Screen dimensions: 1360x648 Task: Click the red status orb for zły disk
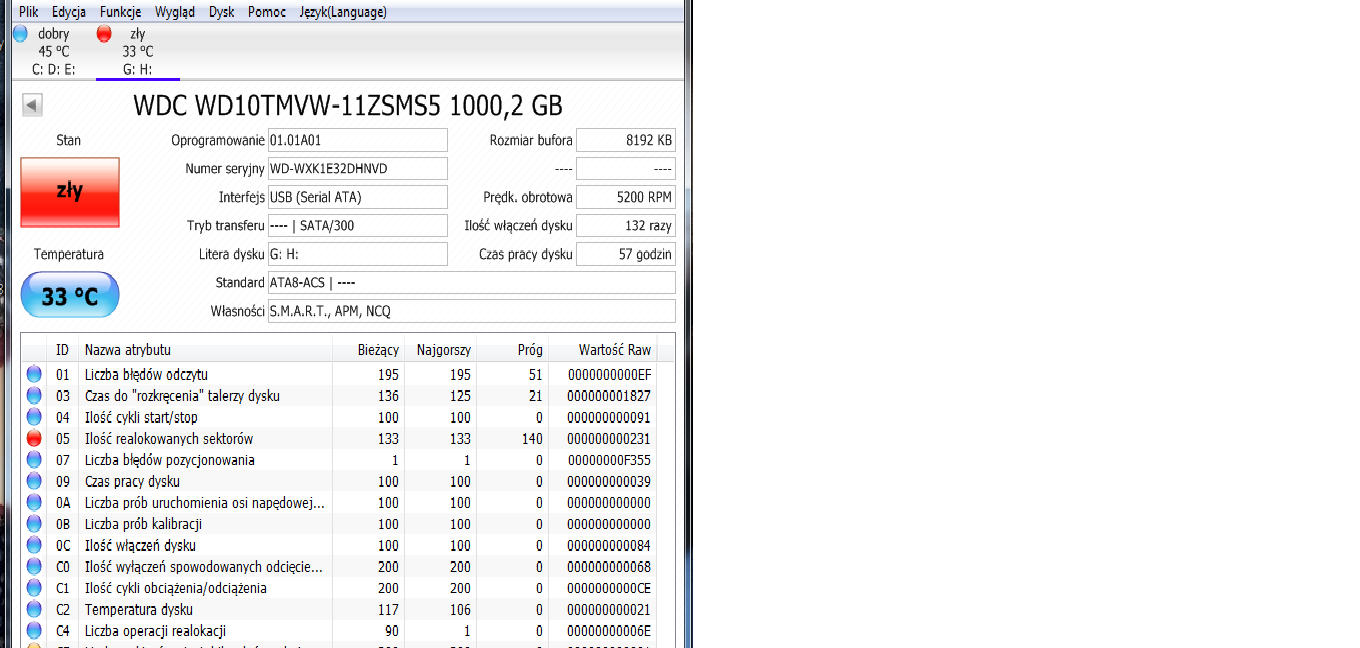(104, 34)
